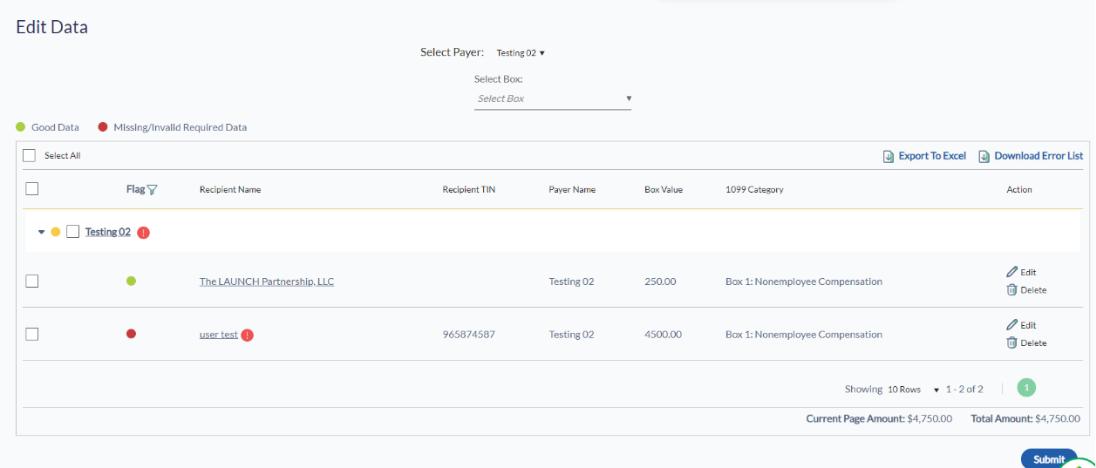
Task: Go to page 1 in pagination
Action: (x=1026, y=388)
